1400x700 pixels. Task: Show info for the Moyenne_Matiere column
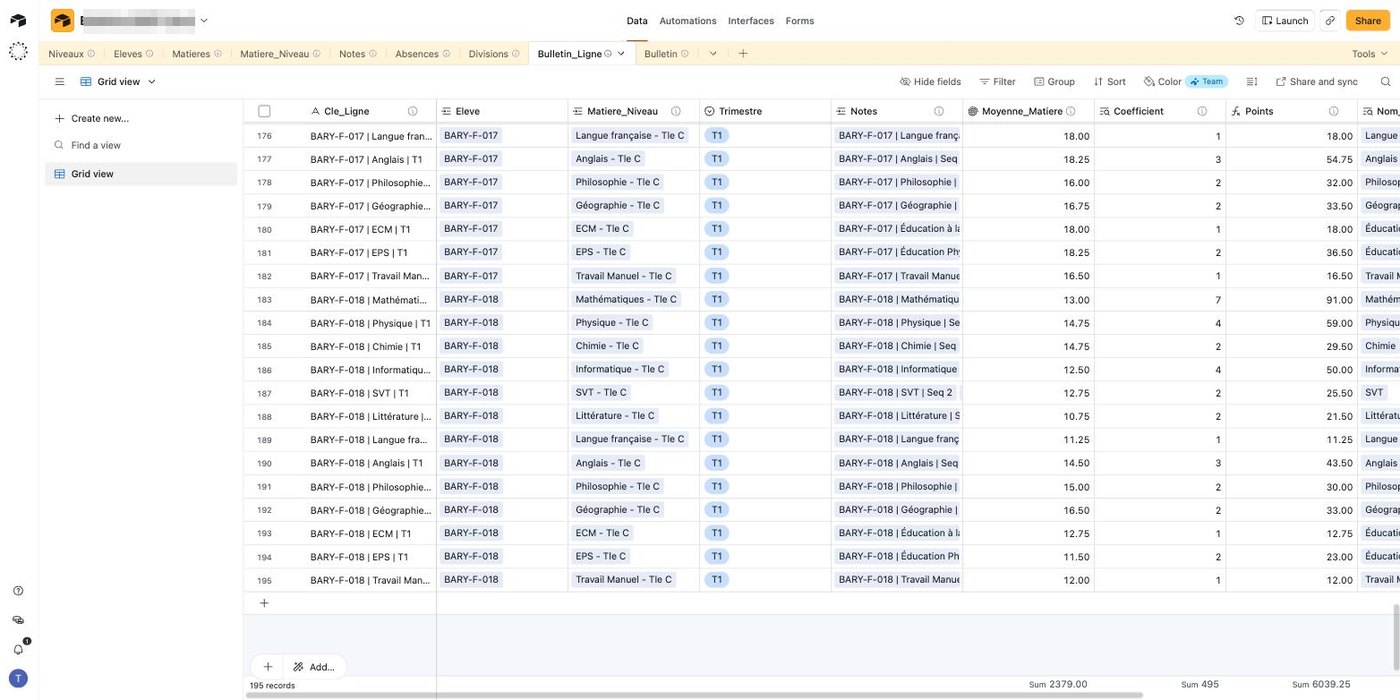point(1070,111)
